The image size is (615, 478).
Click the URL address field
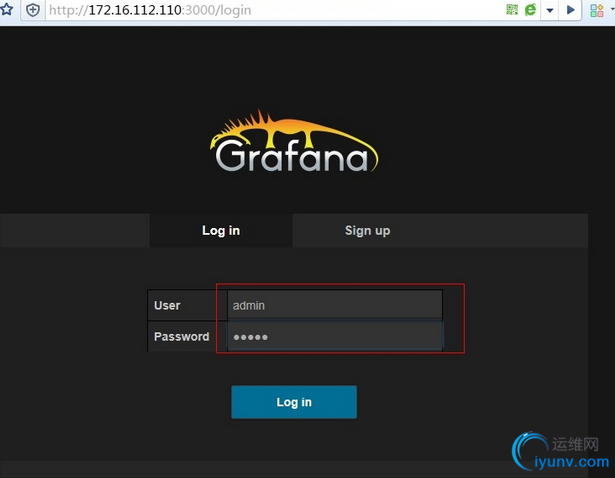tap(275, 10)
